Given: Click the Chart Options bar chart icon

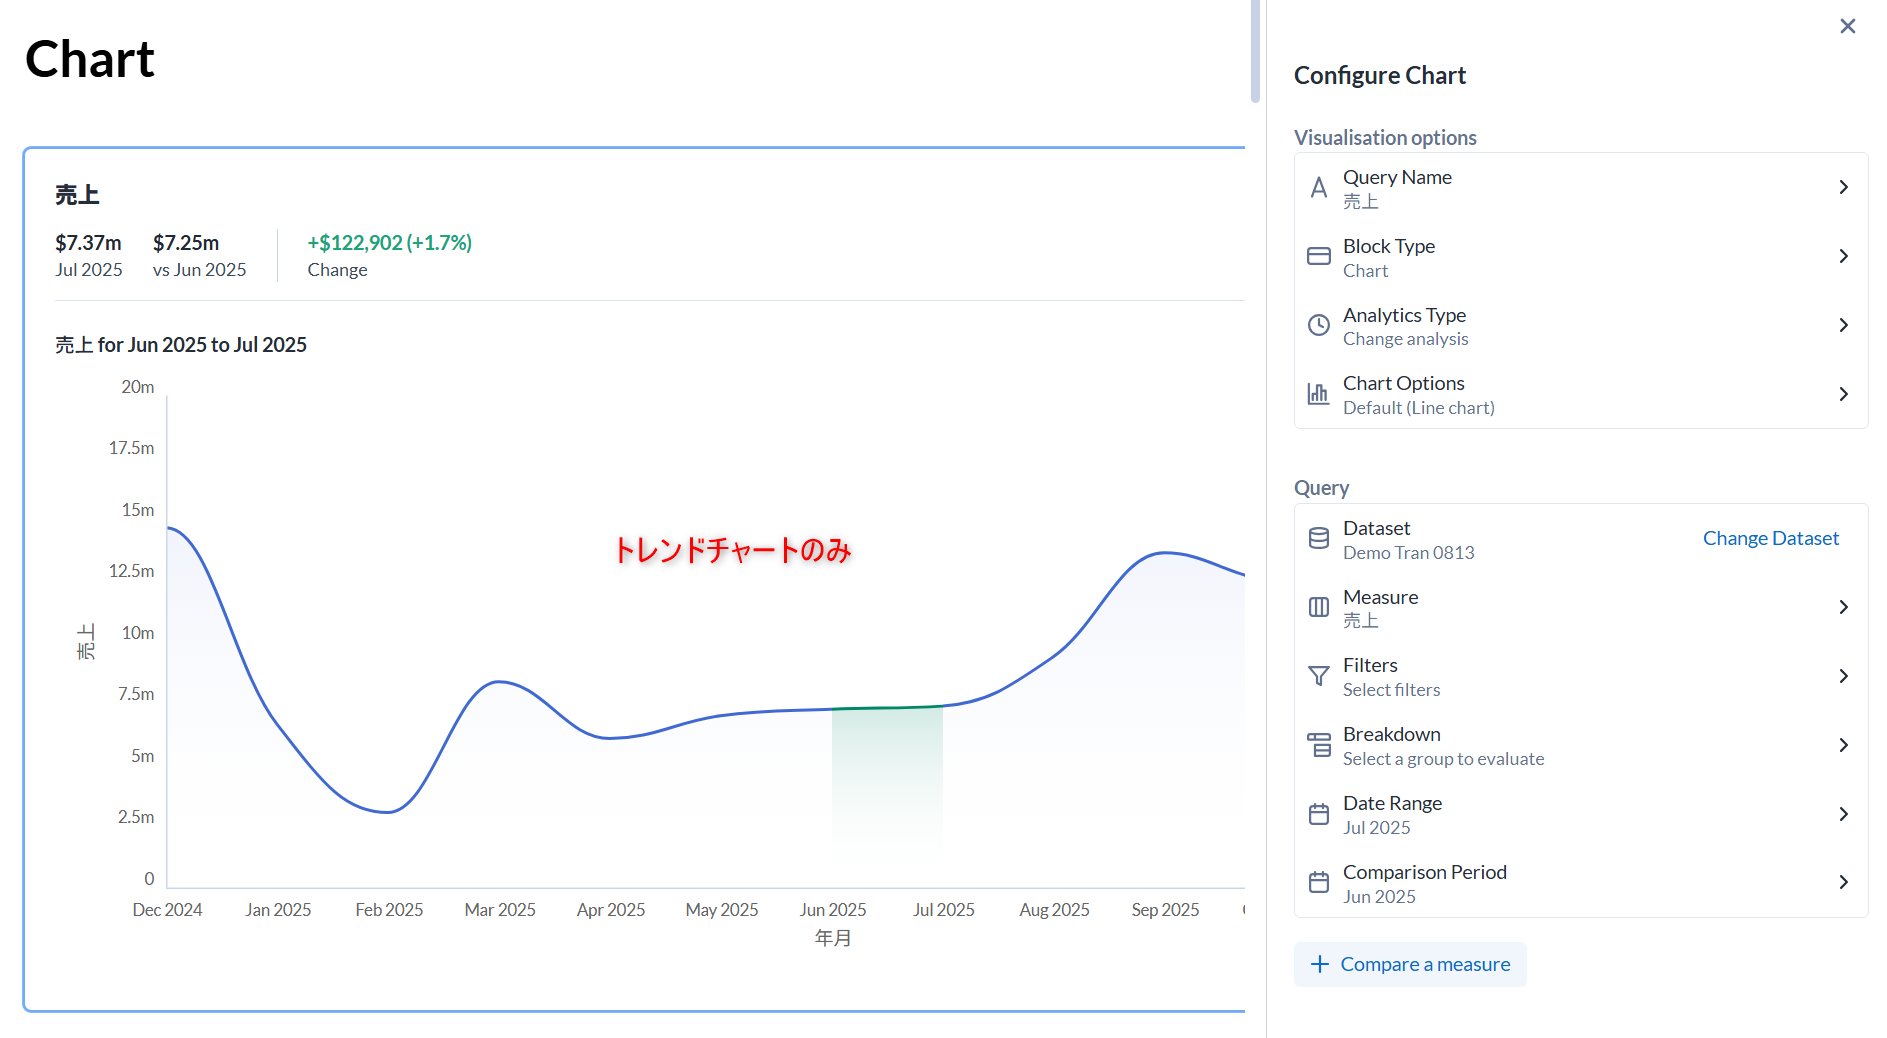Looking at the screenshot, I should pyautogui.click(x=1319, y=394).
